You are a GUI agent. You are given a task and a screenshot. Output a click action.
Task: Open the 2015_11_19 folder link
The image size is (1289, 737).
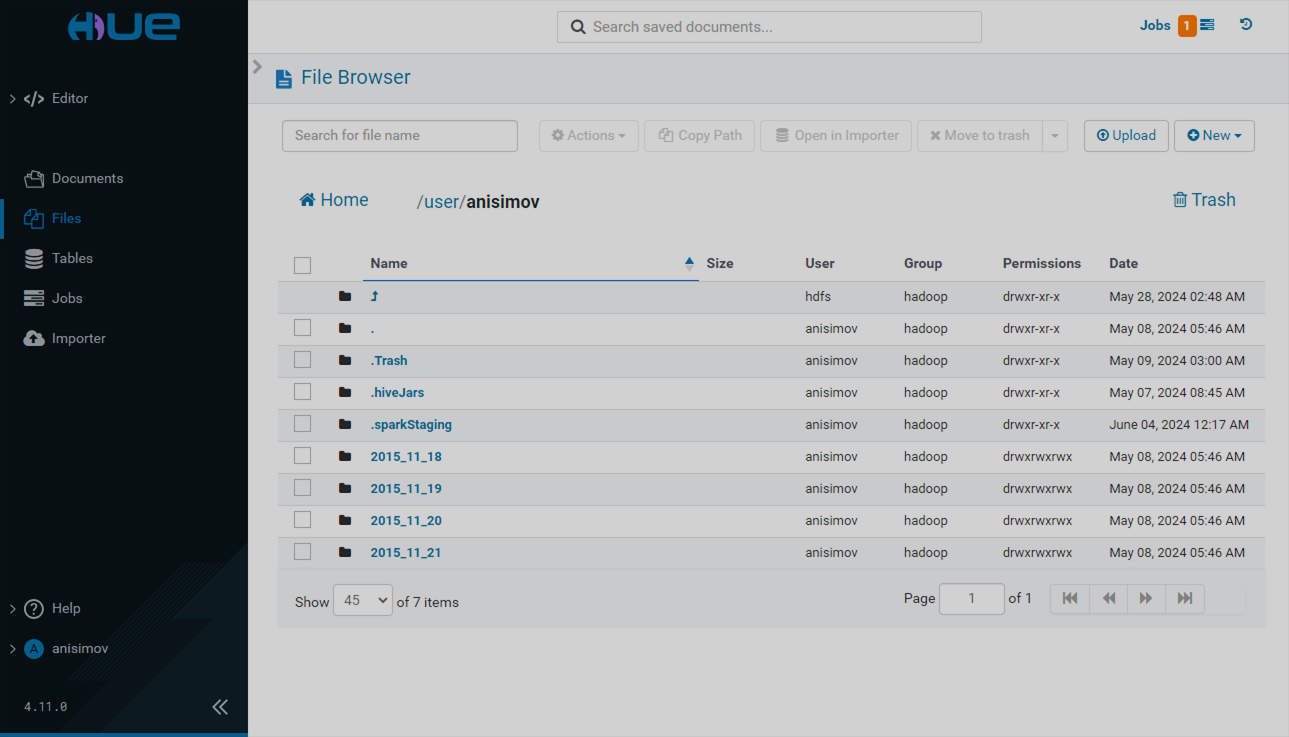pyautogui.click(x=406, y=489)
